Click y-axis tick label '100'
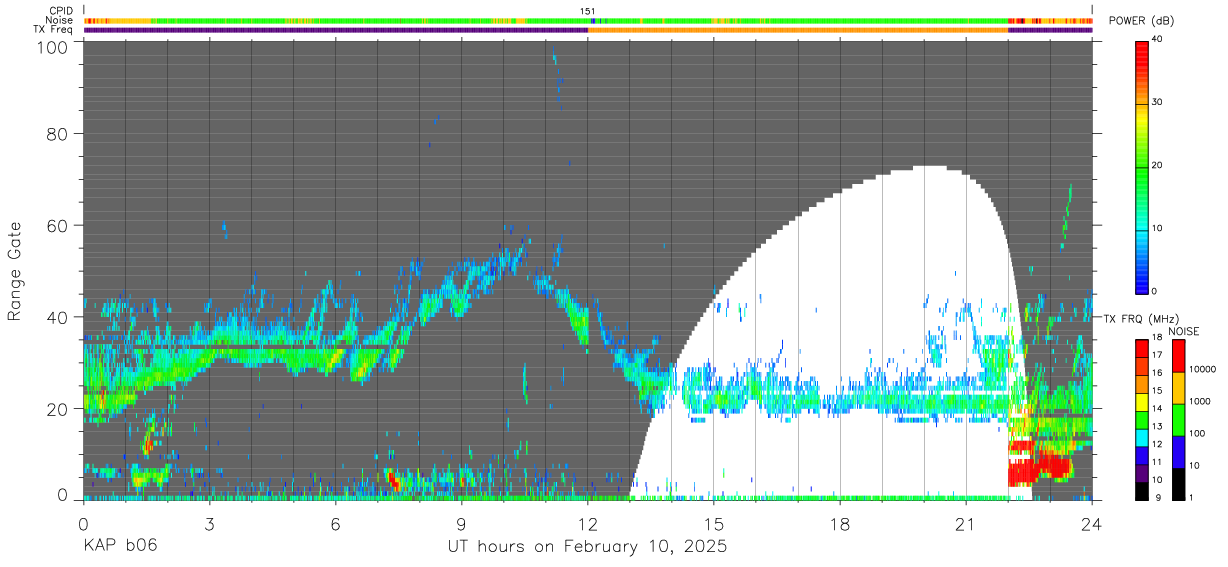 pyautogui.click(x=52, y=46)
